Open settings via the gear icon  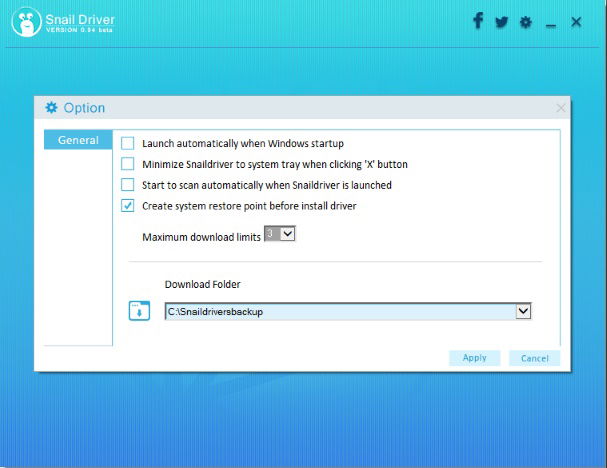[x=525, y=22]
